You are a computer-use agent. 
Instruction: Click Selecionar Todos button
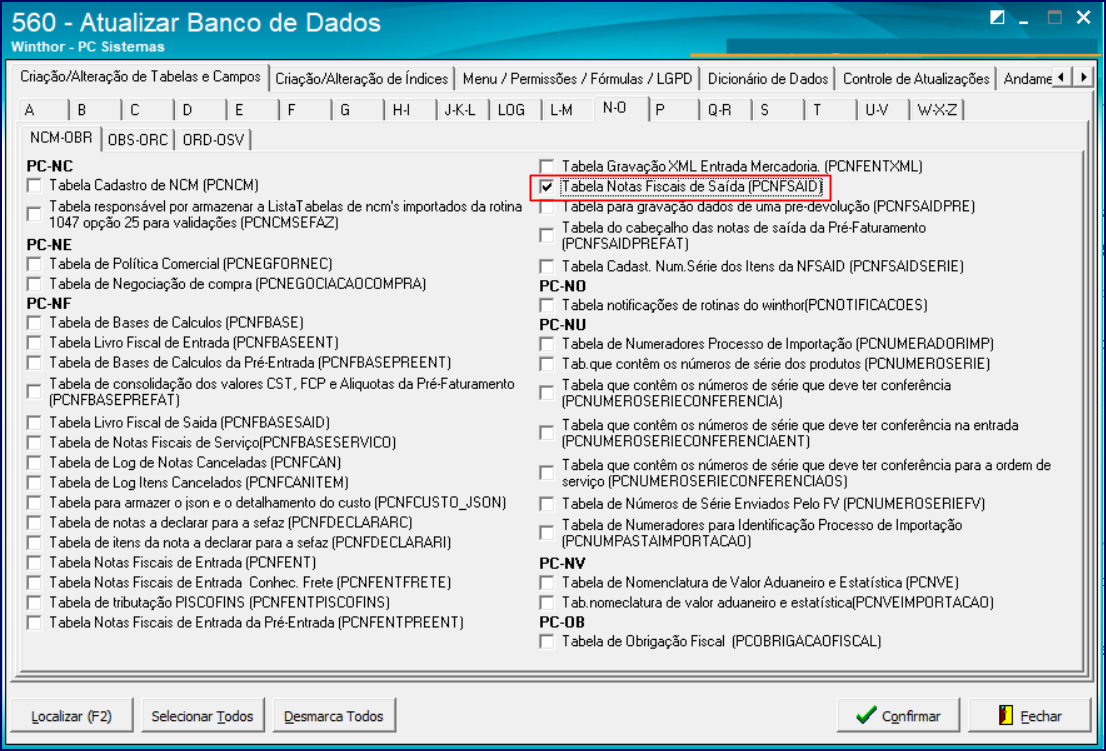click(x=202, y=716)
